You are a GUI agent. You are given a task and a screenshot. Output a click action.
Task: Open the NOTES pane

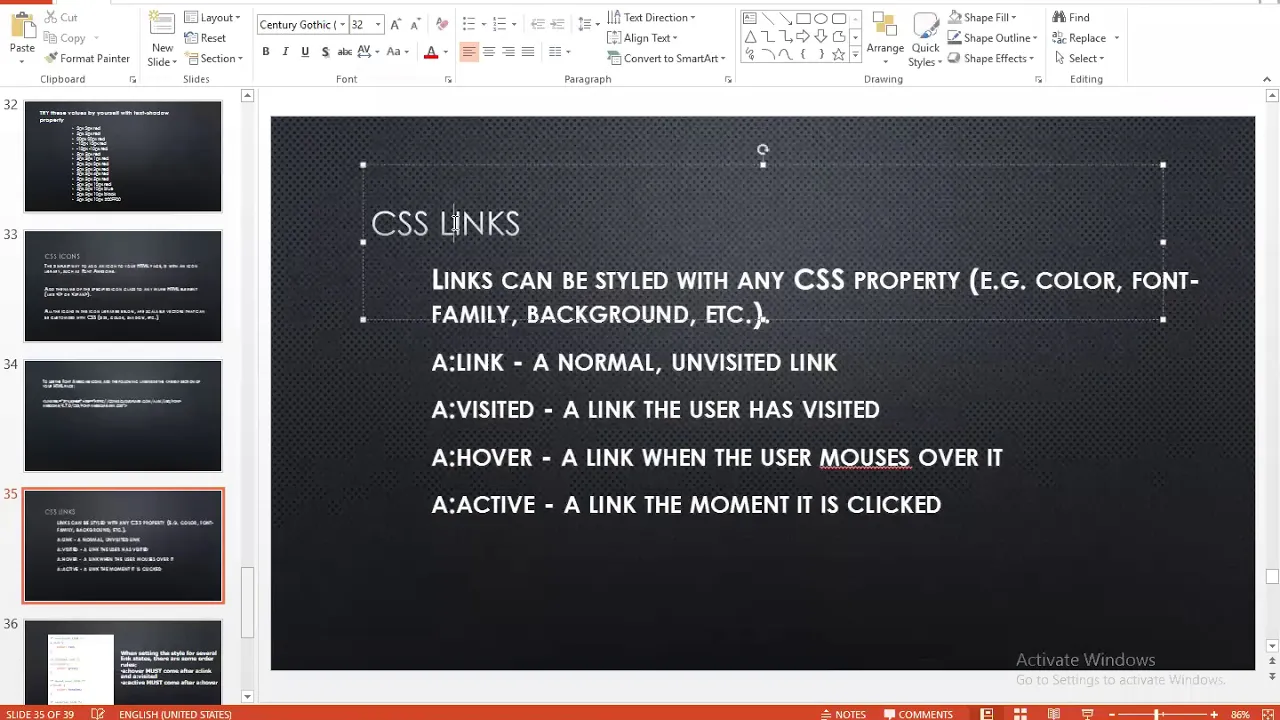tap(842, 714)
